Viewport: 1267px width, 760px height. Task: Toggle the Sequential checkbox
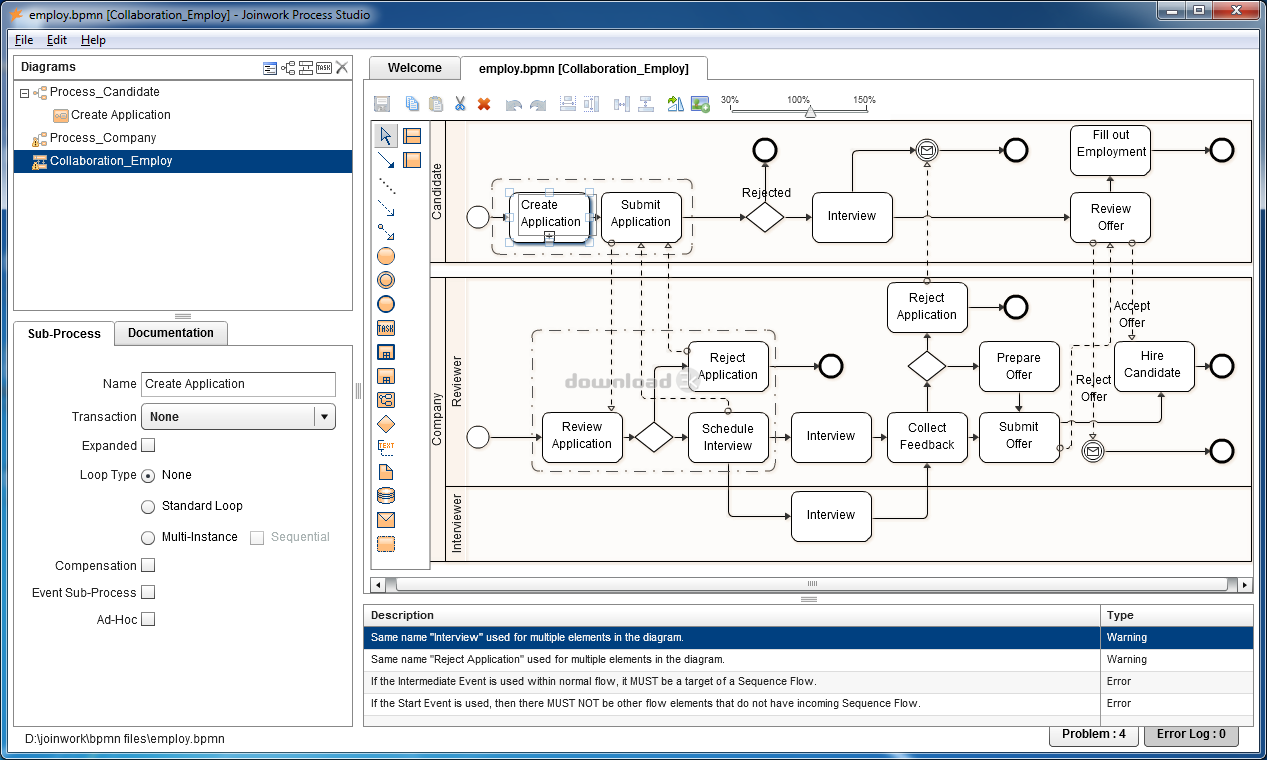pyautogui.click(x=257, y=538)
